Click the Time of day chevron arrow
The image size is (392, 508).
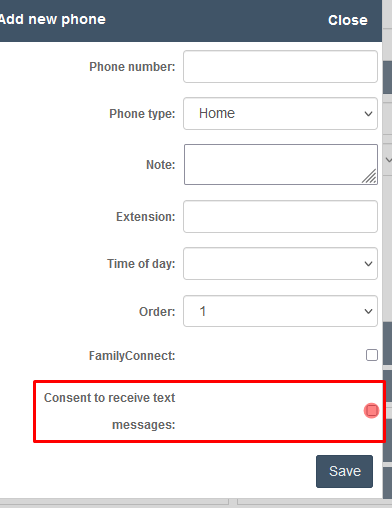click(368, 264)
